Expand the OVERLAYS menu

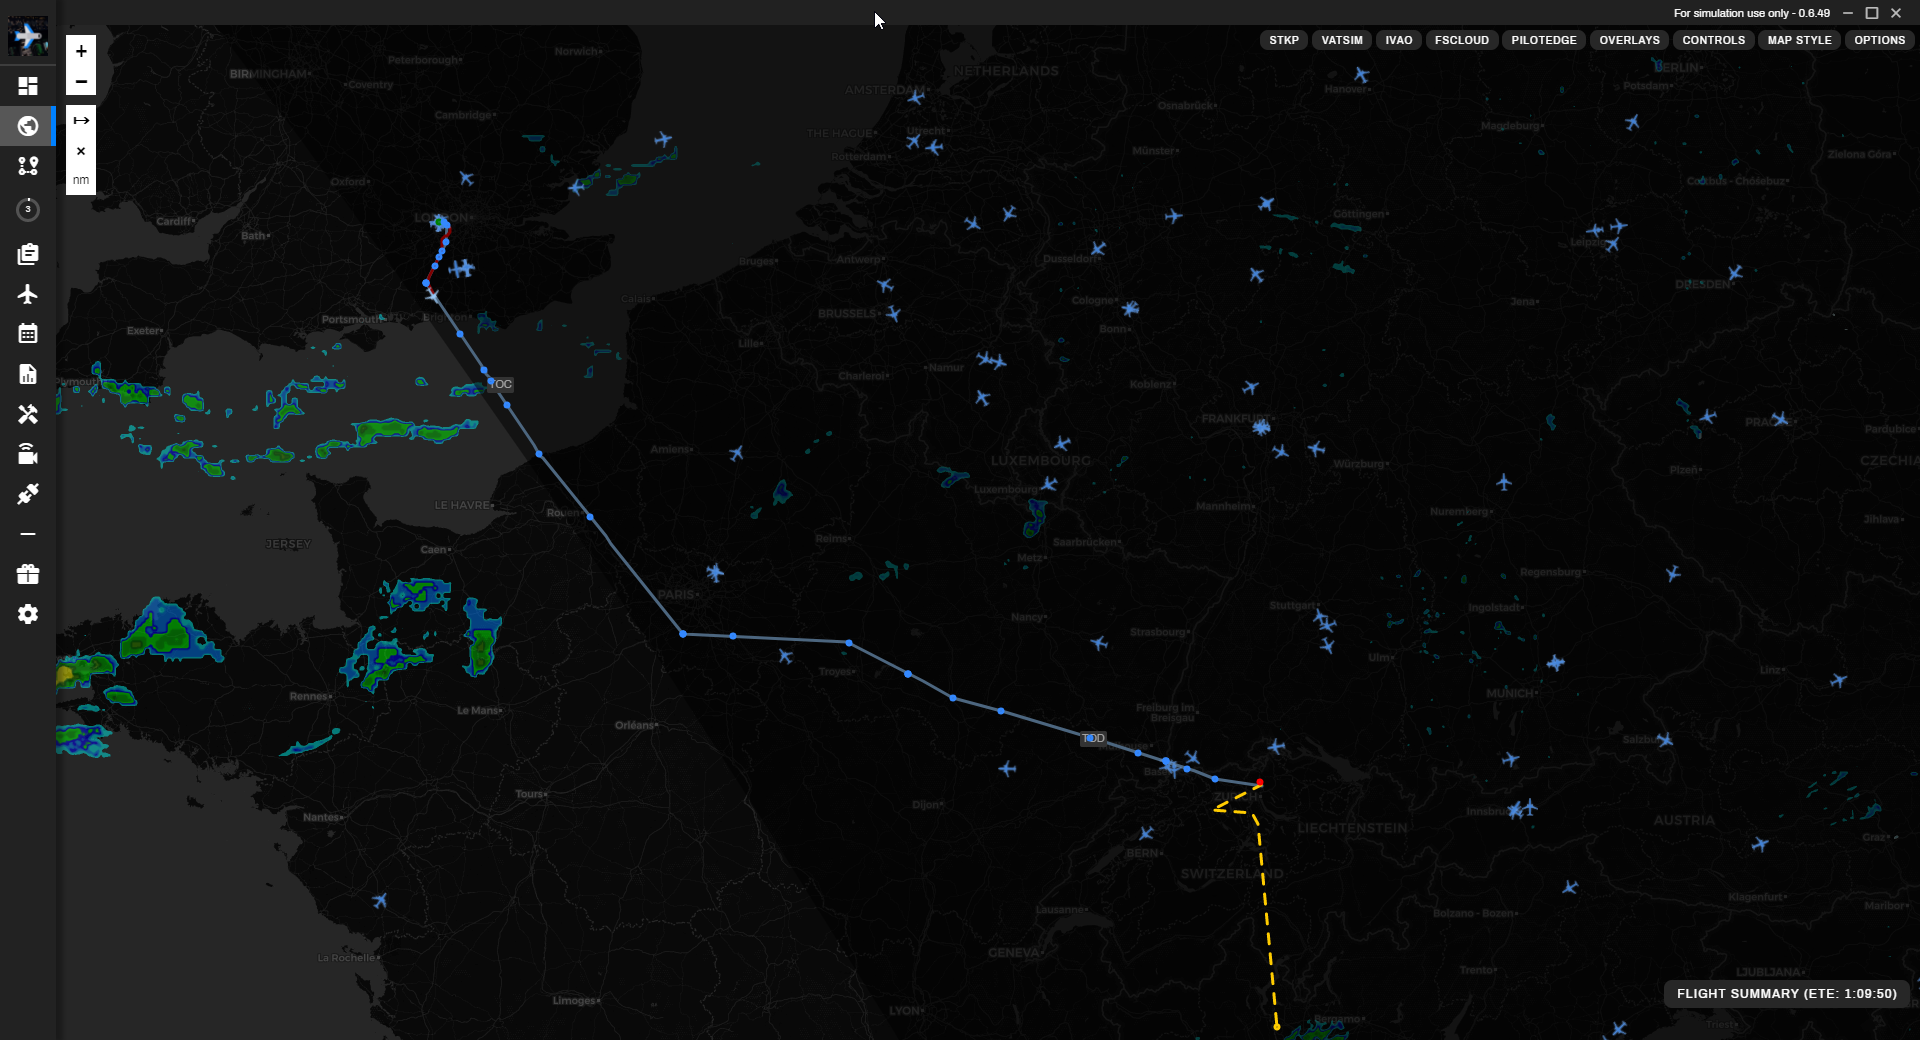[x=1629, y=40]
